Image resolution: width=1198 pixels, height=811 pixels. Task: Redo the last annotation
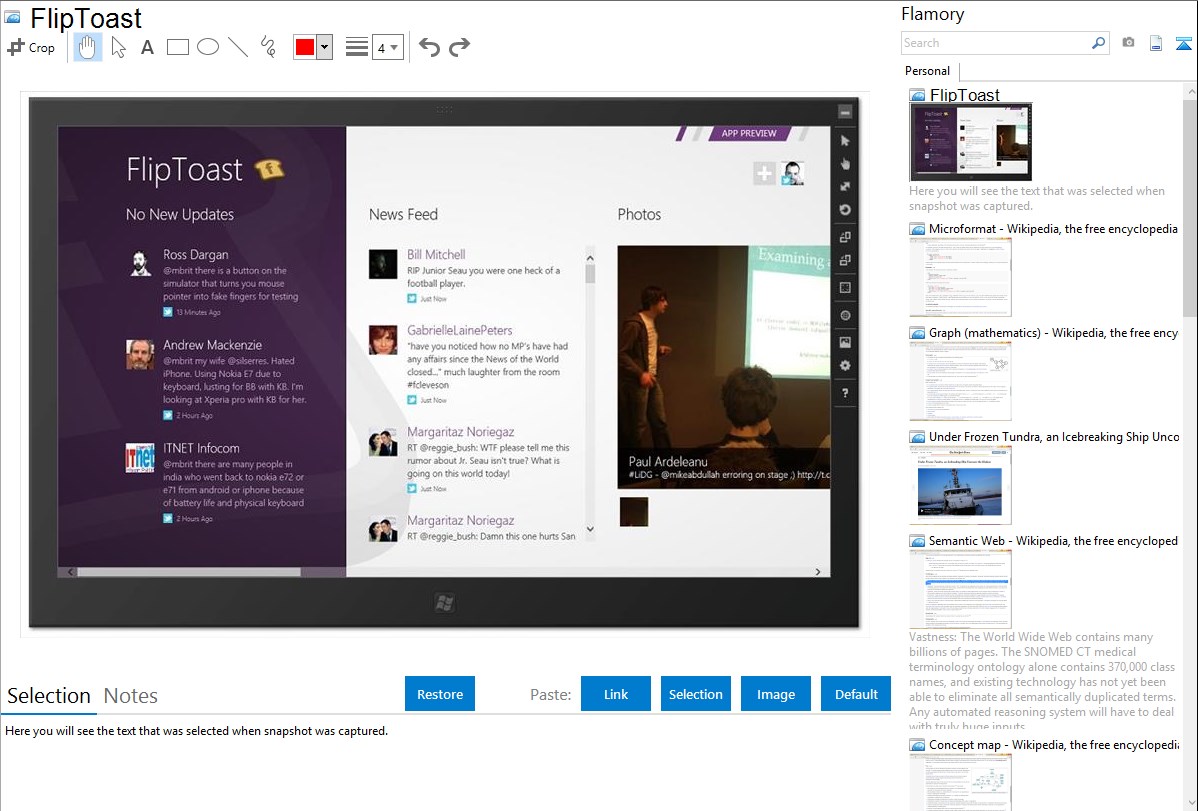459,47
